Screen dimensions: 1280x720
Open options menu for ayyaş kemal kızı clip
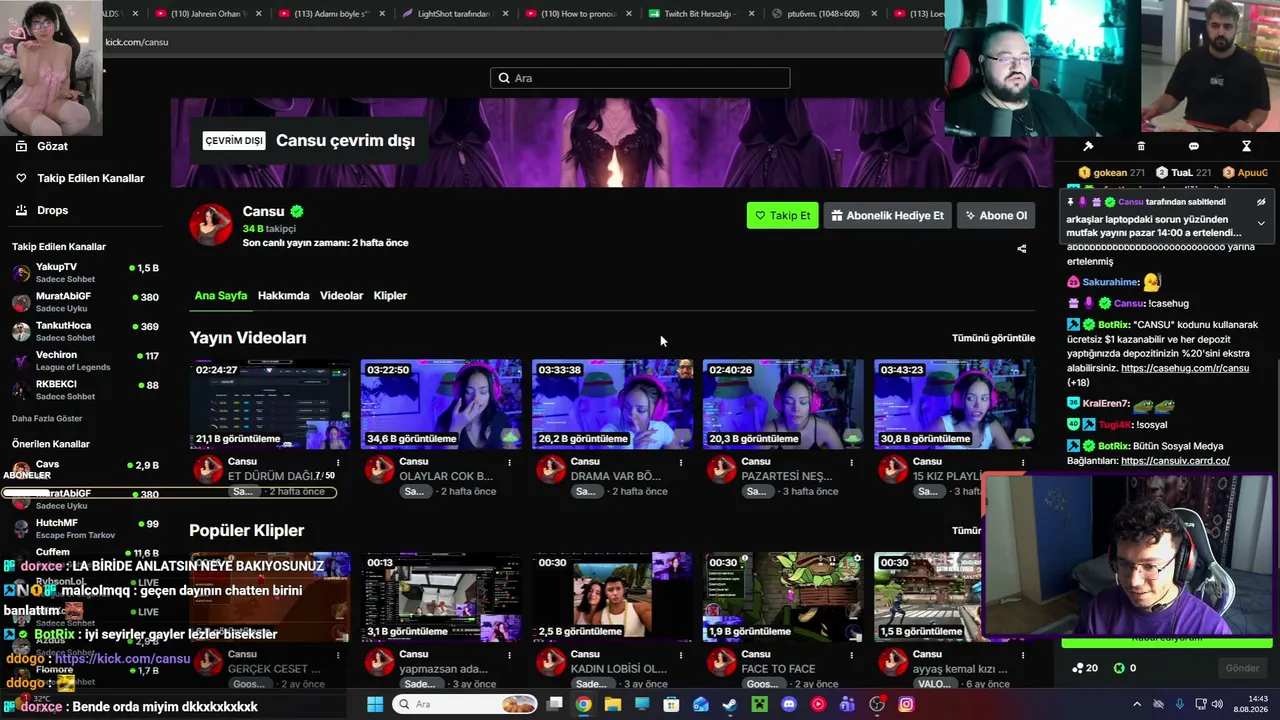(1022, 655)
